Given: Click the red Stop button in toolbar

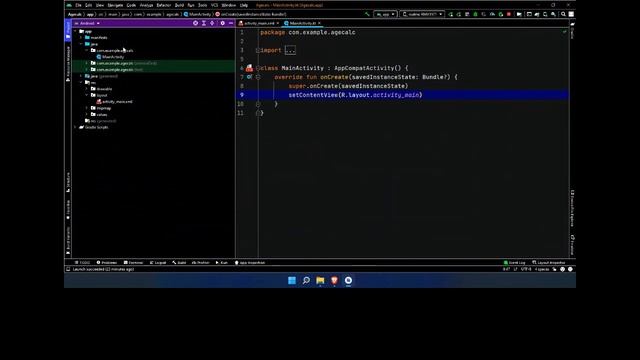Looking at the screenshot, I should pyautogui.click(x=509, y=14).
